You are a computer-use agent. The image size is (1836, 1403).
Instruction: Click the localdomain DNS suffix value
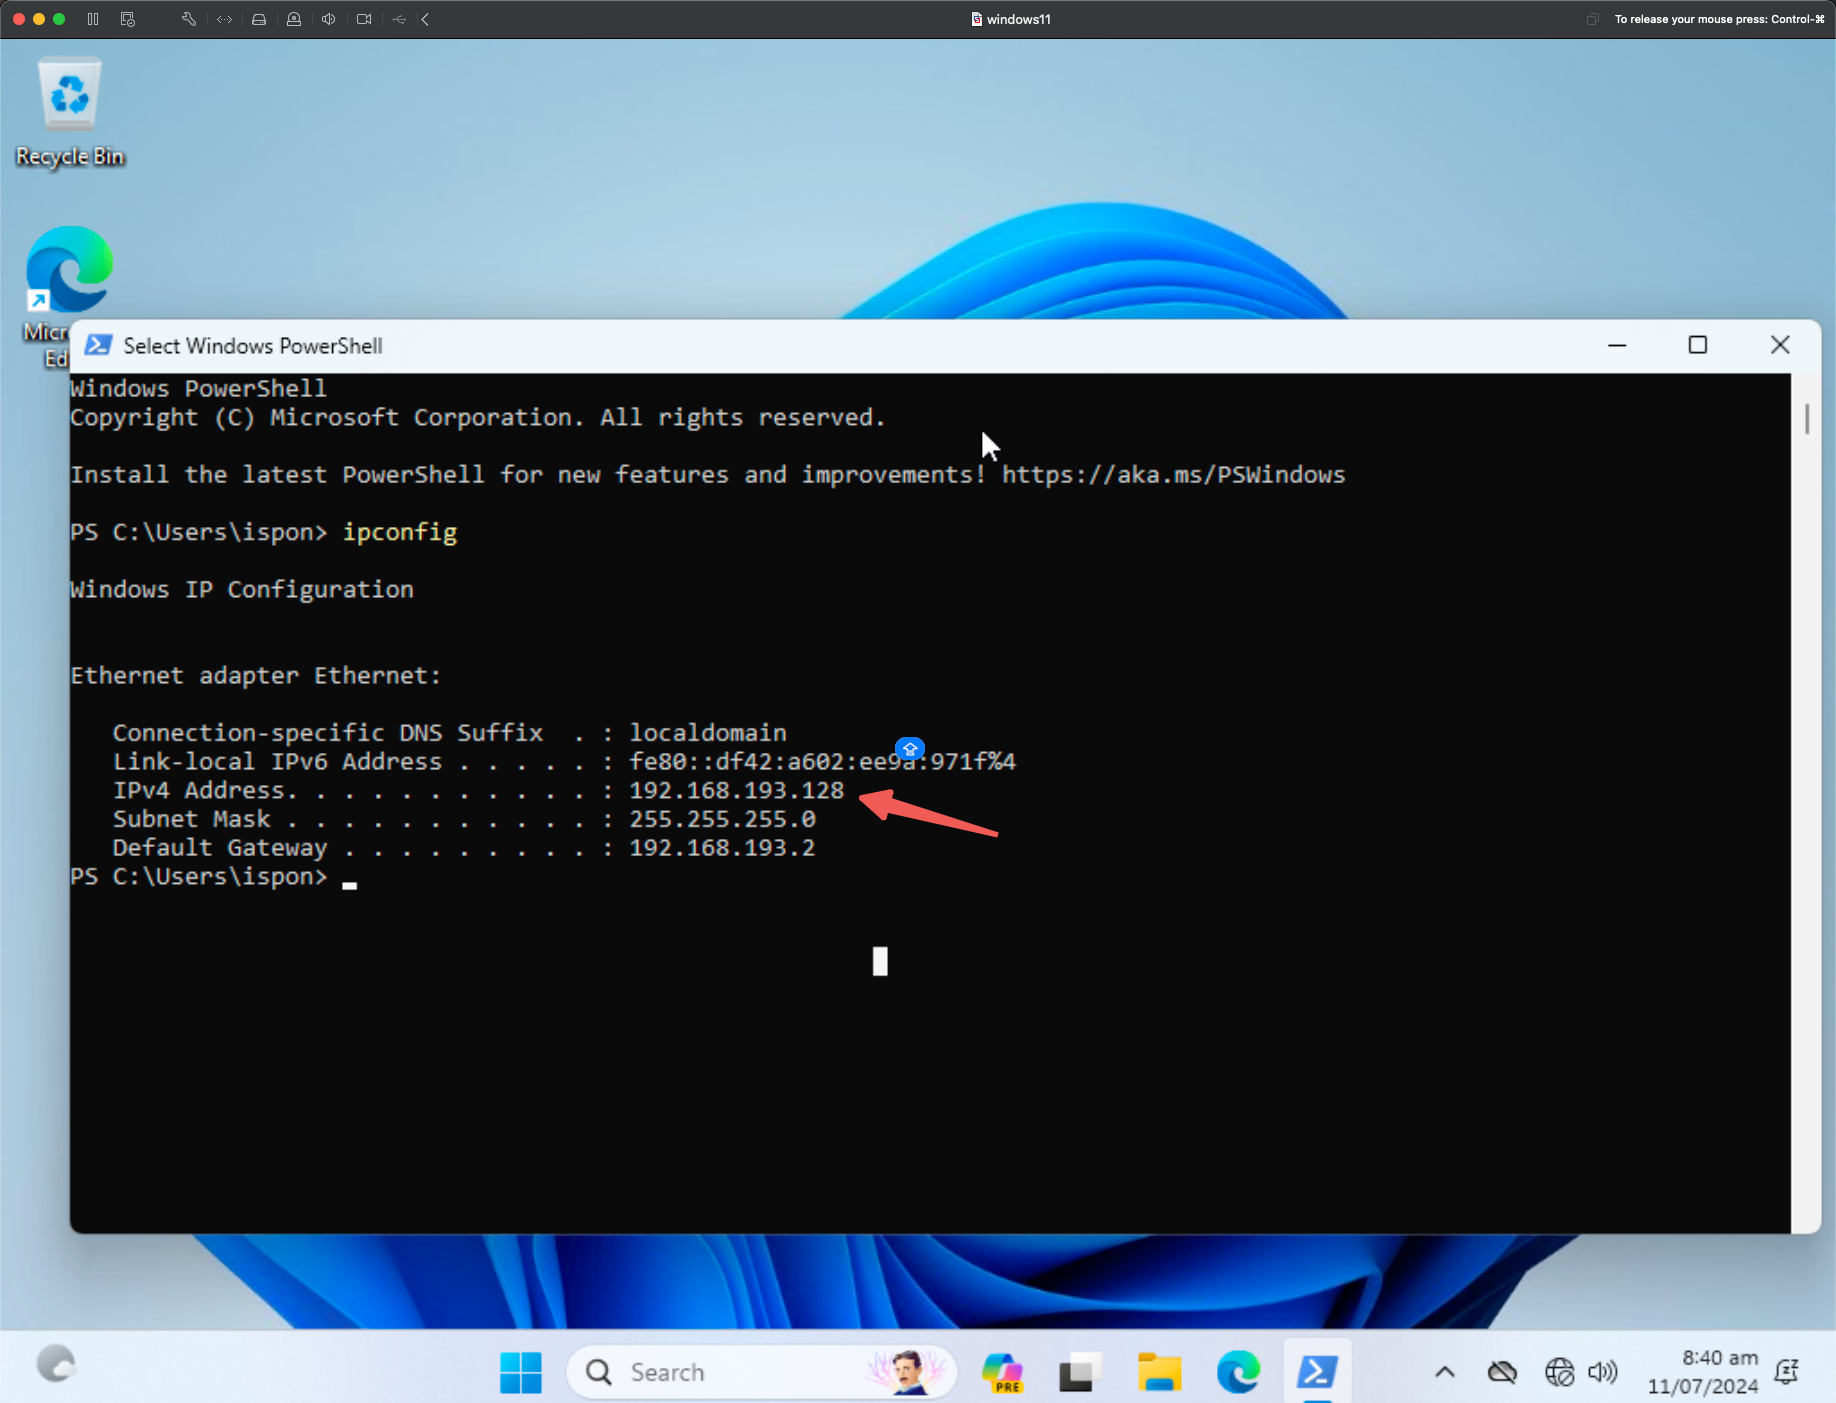(708, 733)
